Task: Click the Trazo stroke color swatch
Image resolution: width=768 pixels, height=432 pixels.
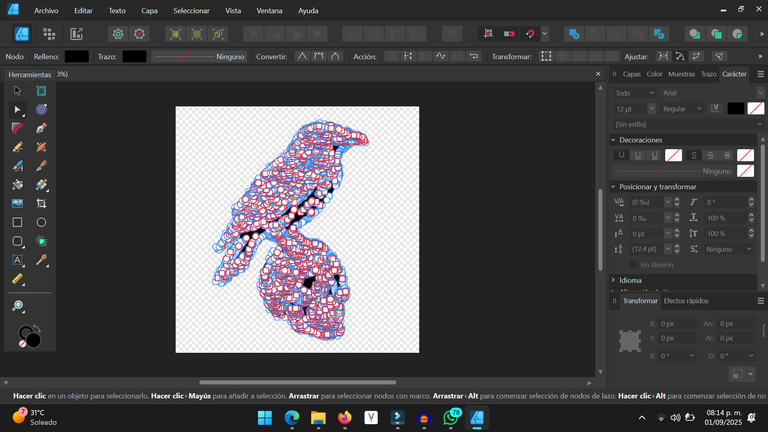Action: 134,56
